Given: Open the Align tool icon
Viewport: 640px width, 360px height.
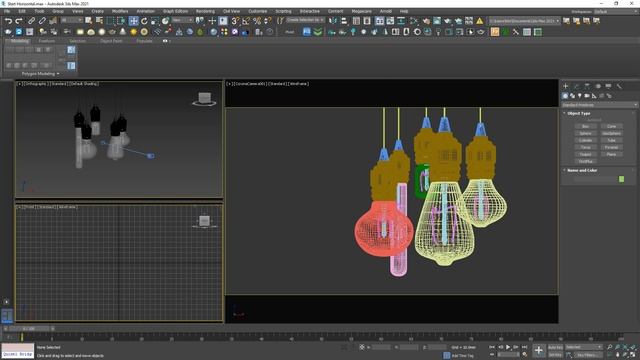Looking at the screenshot, I should click(x=344, y=20).
